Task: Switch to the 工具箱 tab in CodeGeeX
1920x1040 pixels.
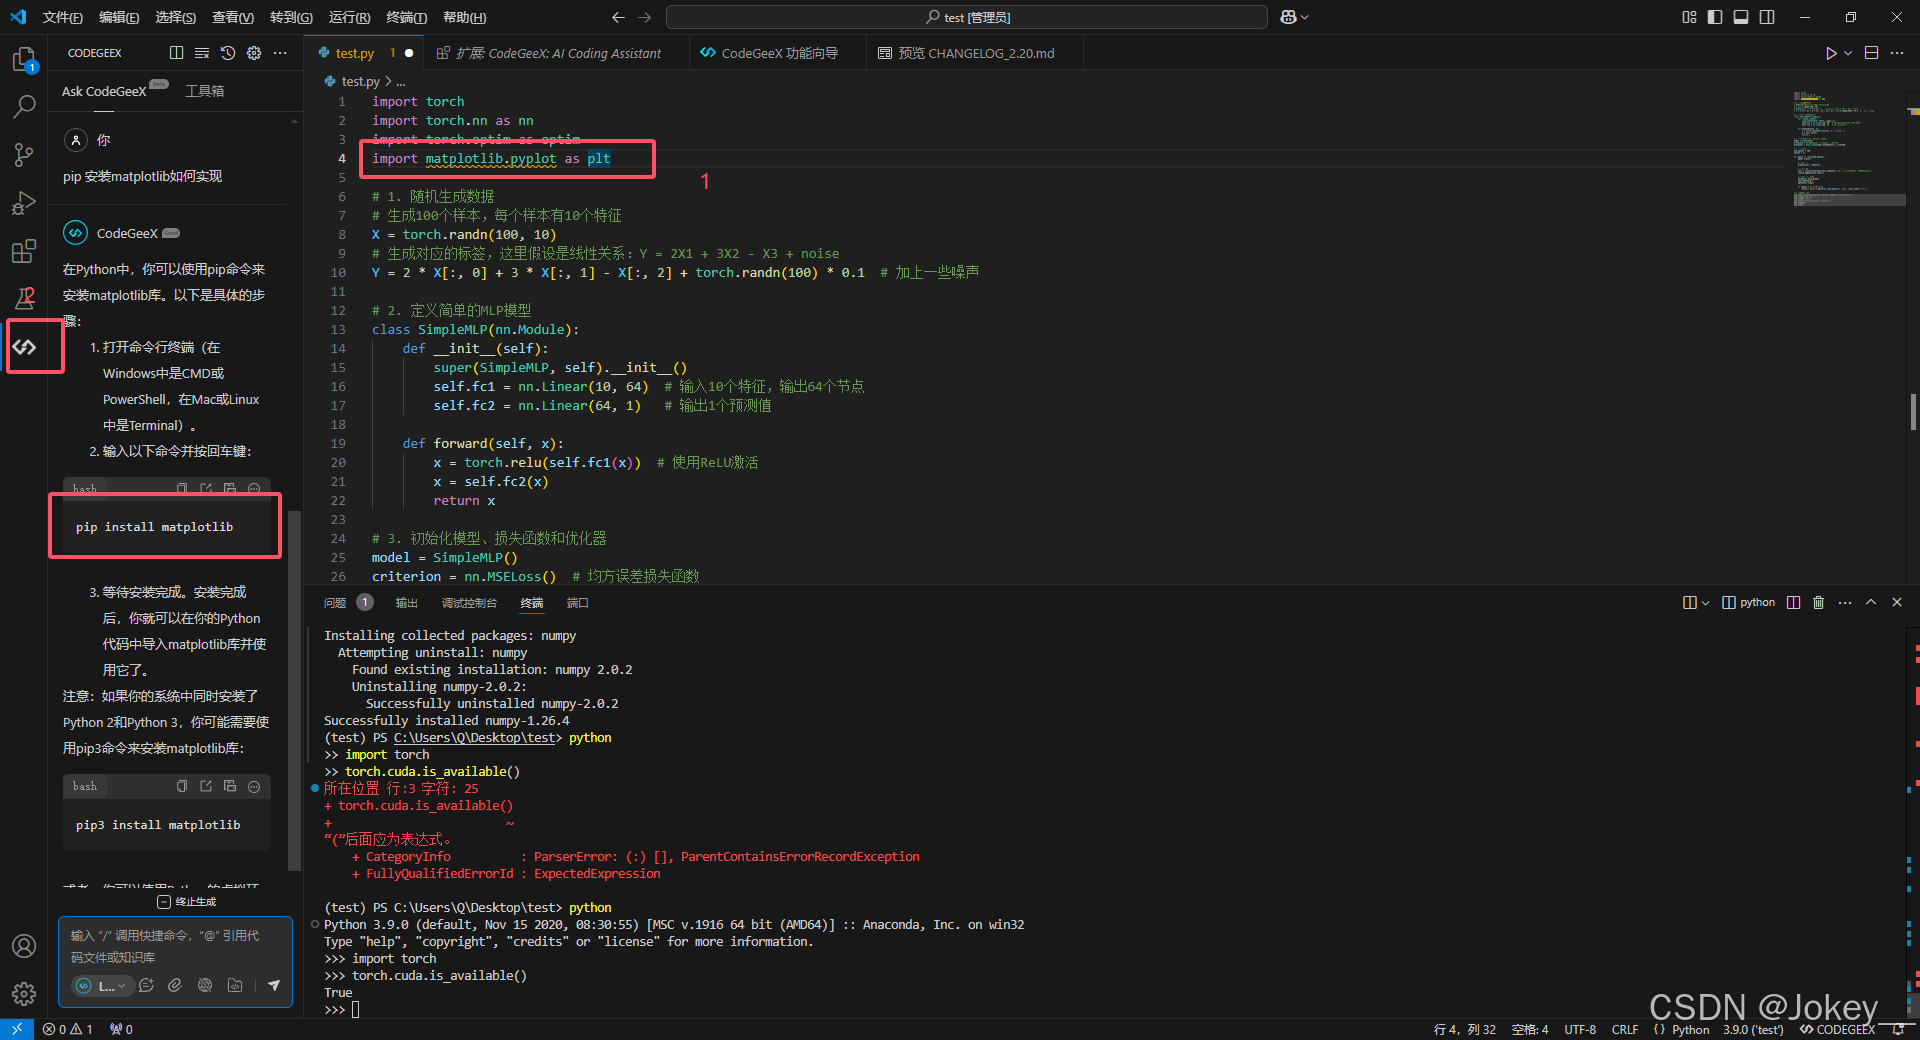Action: (204, 91)
